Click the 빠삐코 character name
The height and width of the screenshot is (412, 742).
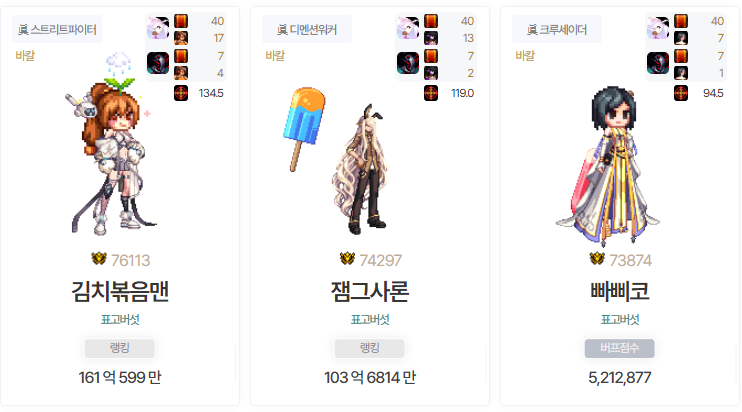(619, 291)
